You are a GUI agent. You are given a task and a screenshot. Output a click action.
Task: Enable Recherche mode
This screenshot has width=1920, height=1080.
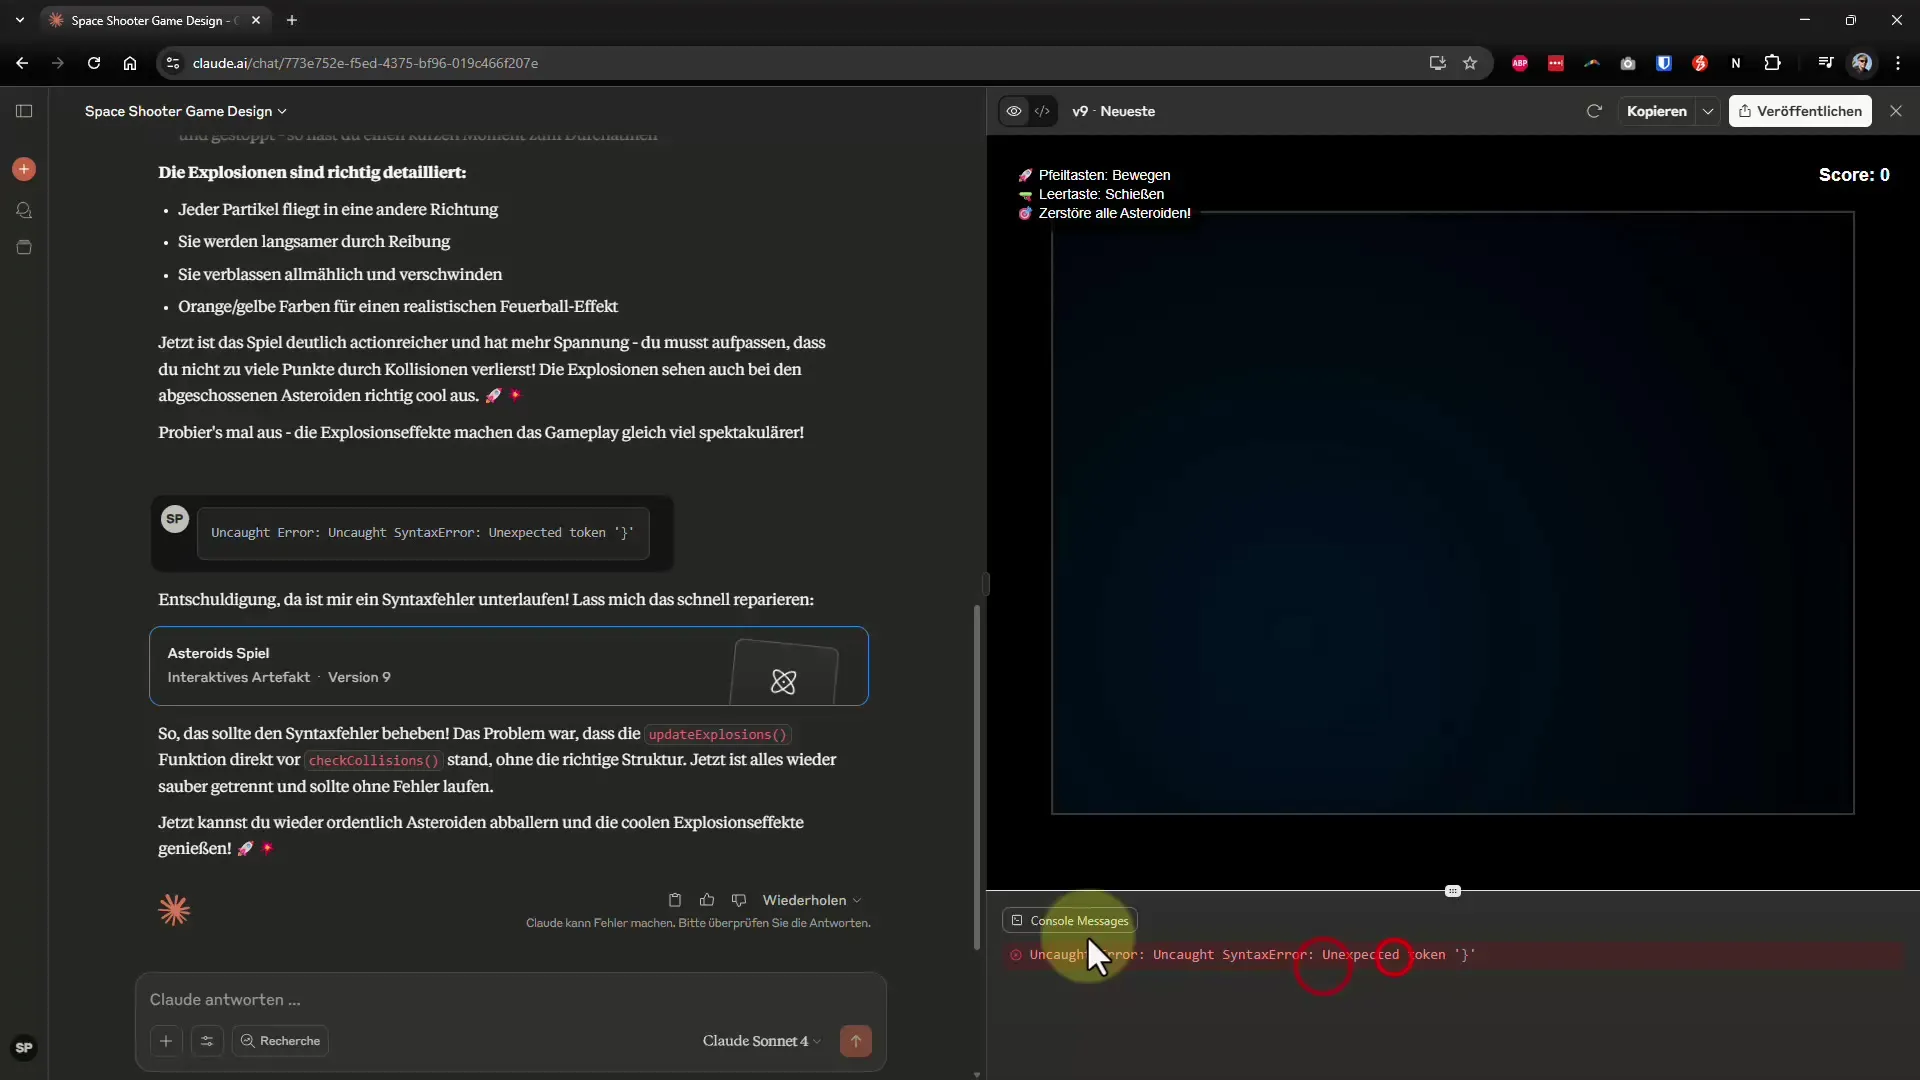[x=280, y=1041]
